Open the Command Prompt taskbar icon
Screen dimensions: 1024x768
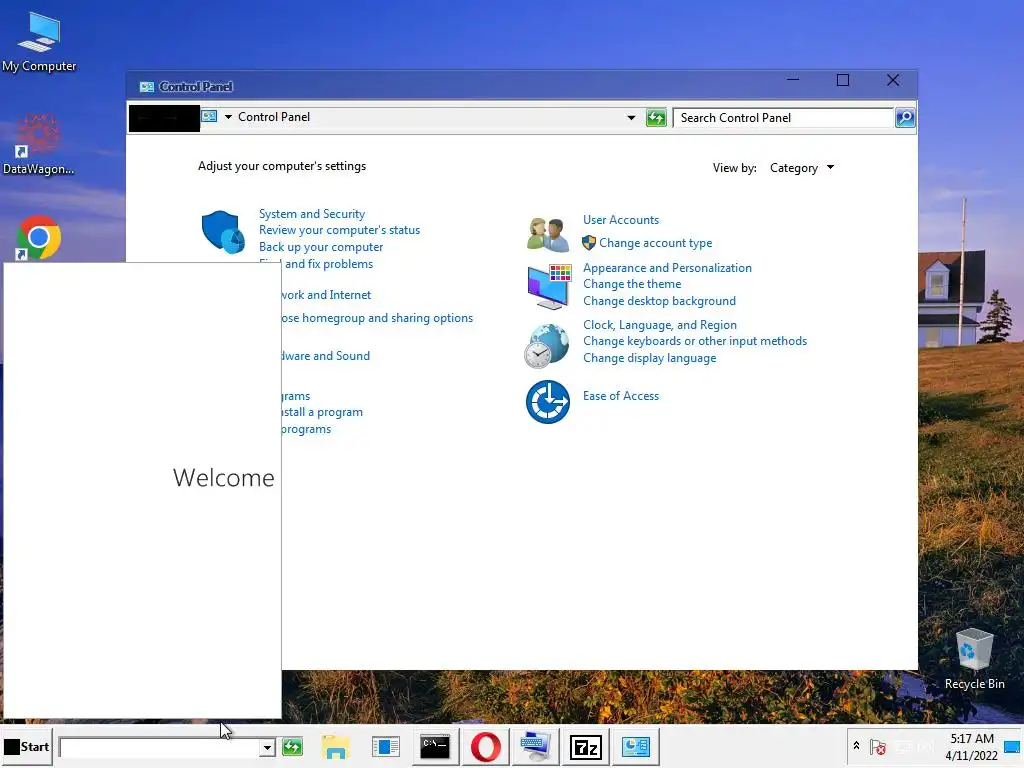point(435,746)
